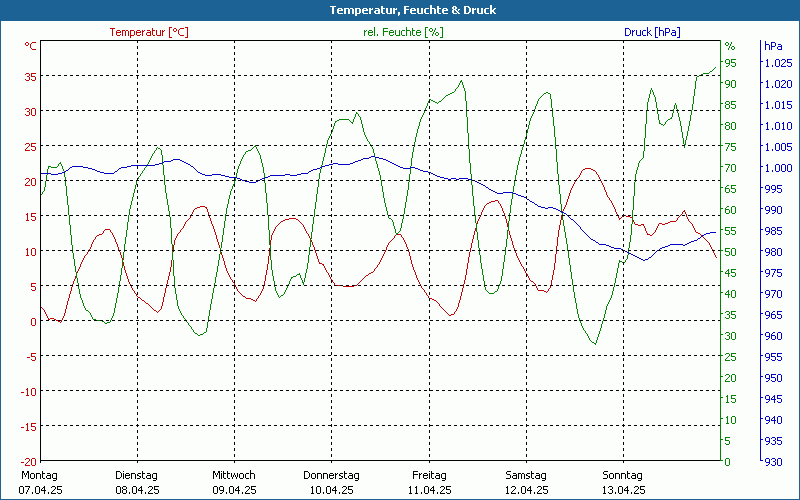
Task: Click the 'Freitag' day label
Action: (429, 475)
